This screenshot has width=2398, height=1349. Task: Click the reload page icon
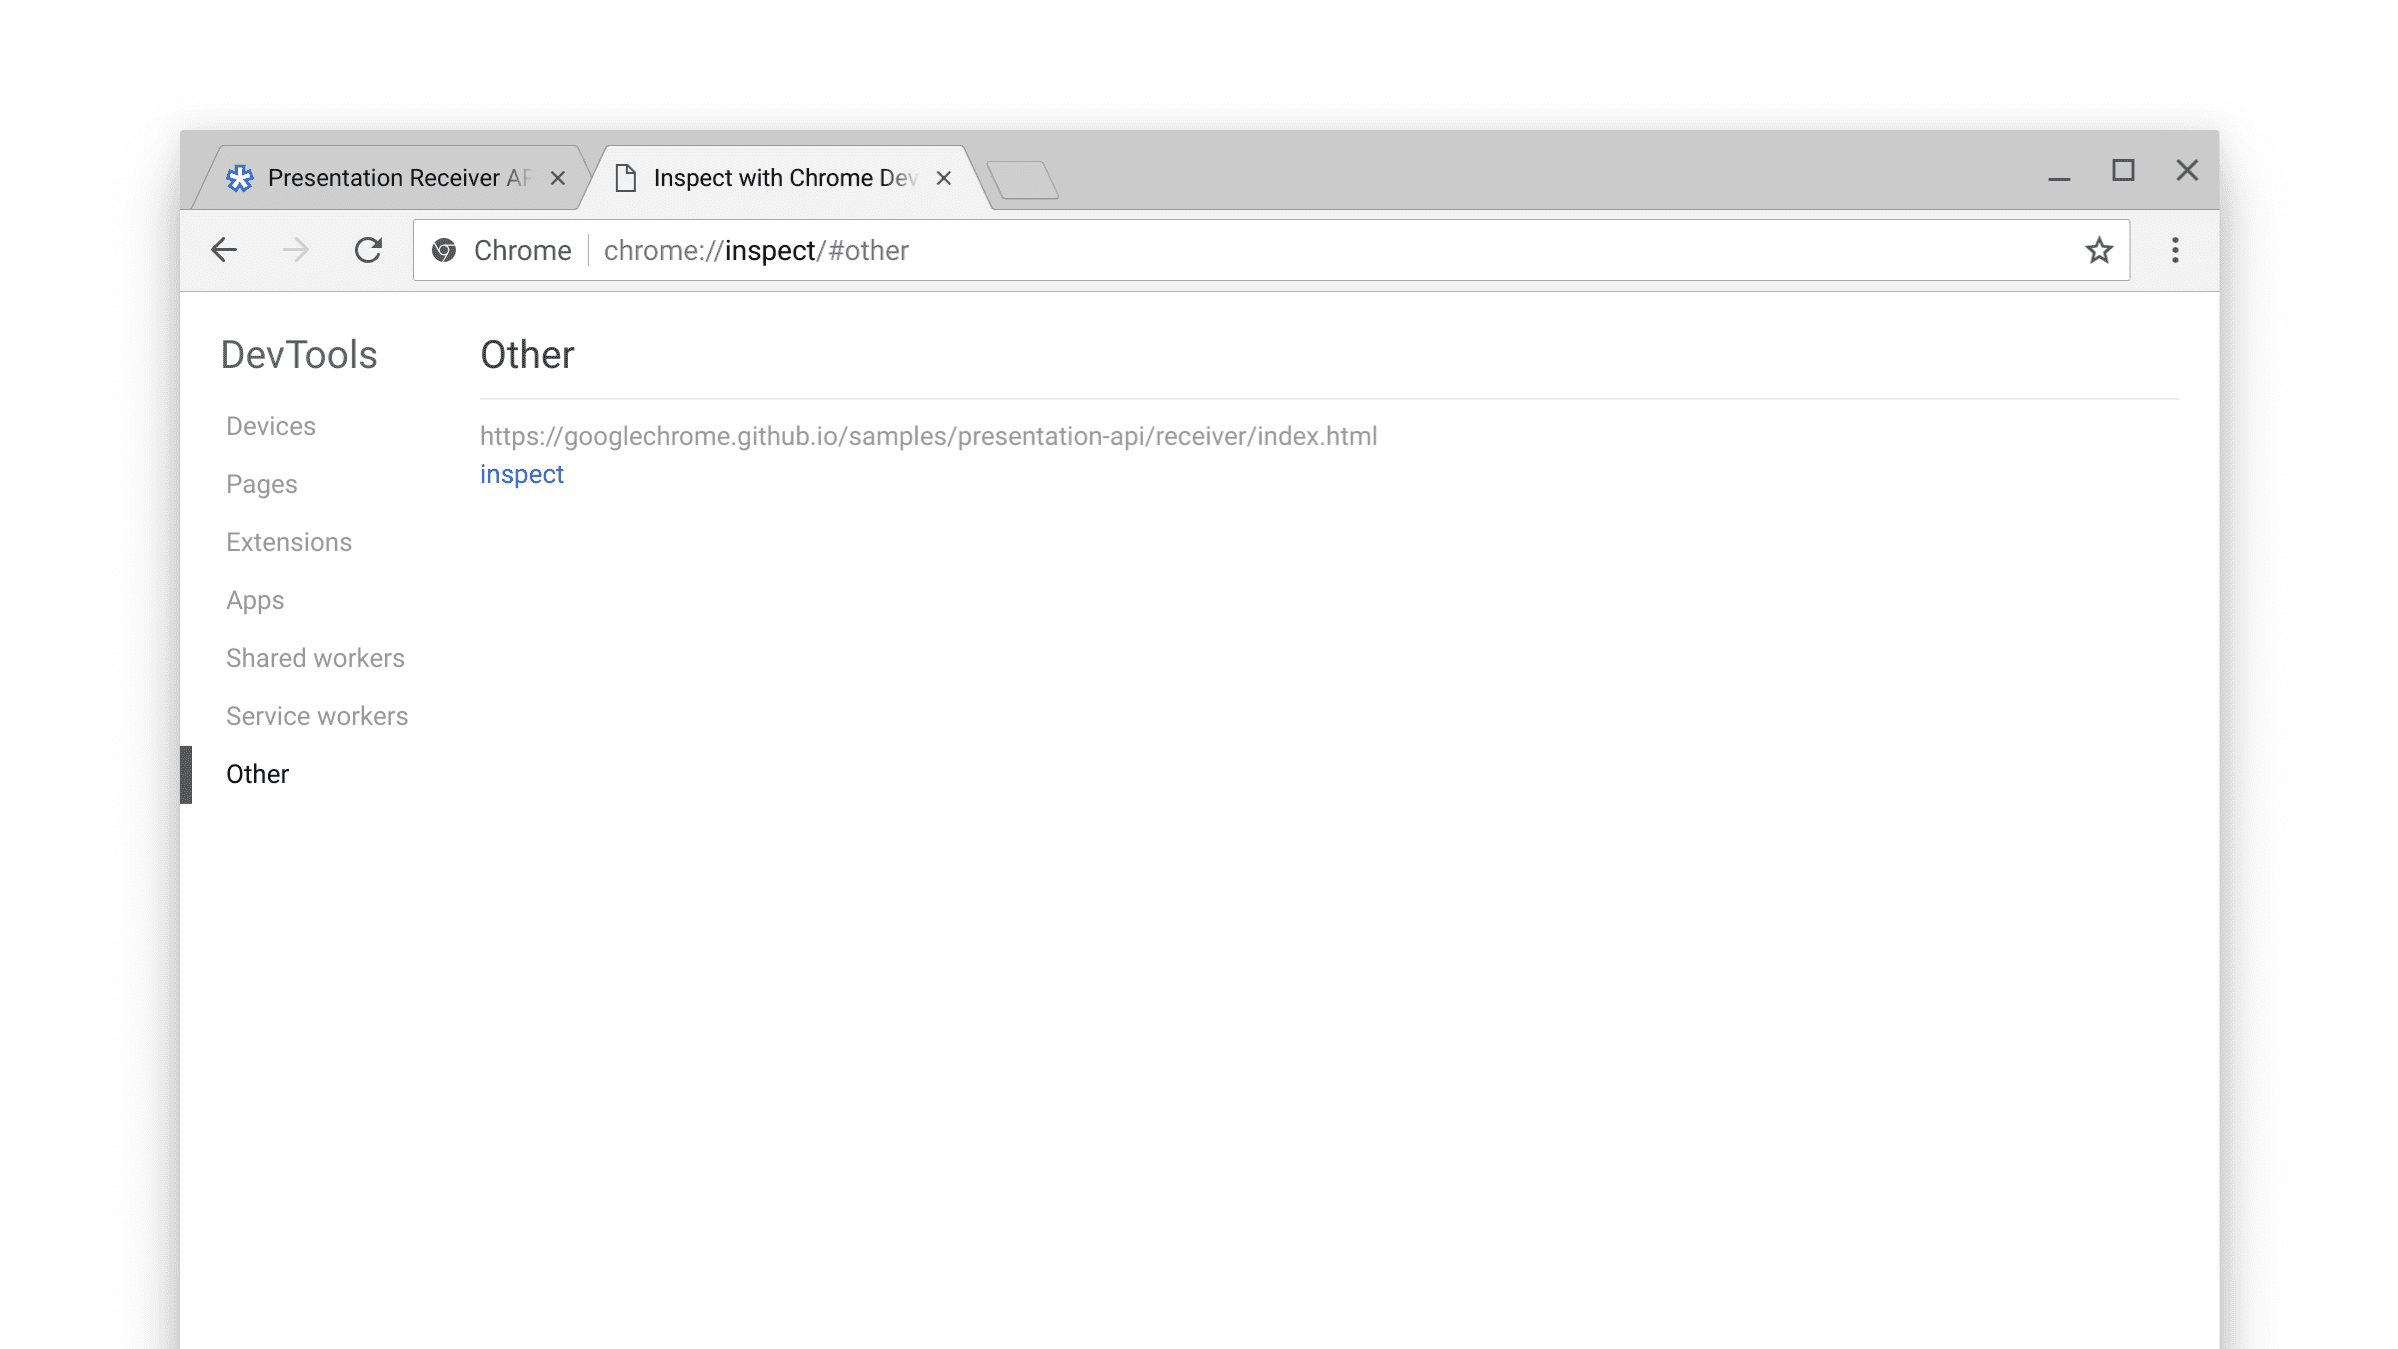pyautogui.click(x=367, y=250)
